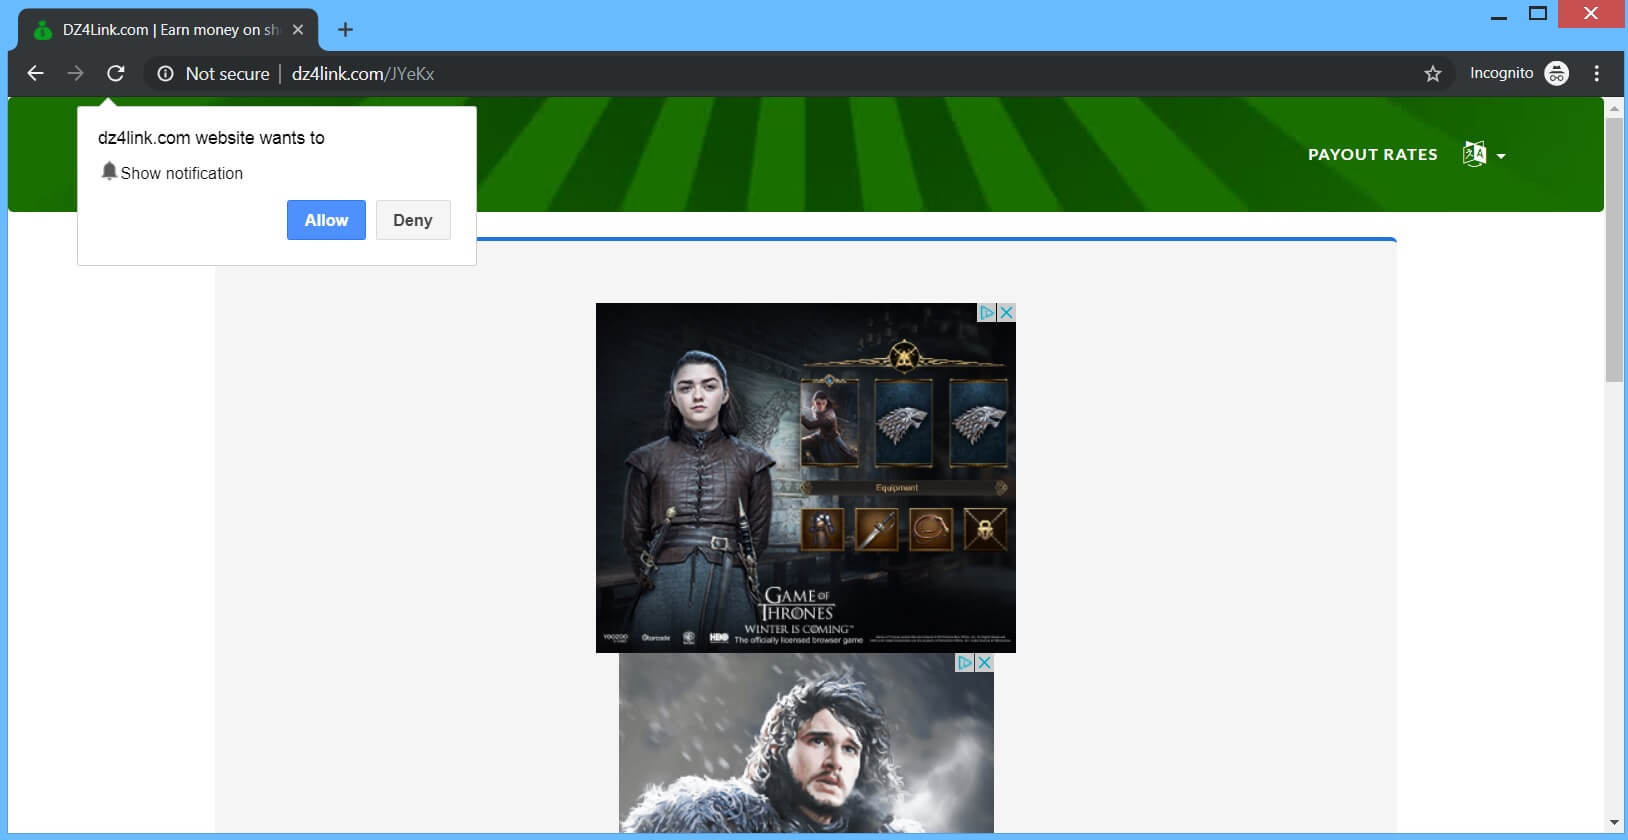This screenshot has height=840, width=1628.
Task: Open Chrome's three-dot menu
Action: (x=1597, y=73)
